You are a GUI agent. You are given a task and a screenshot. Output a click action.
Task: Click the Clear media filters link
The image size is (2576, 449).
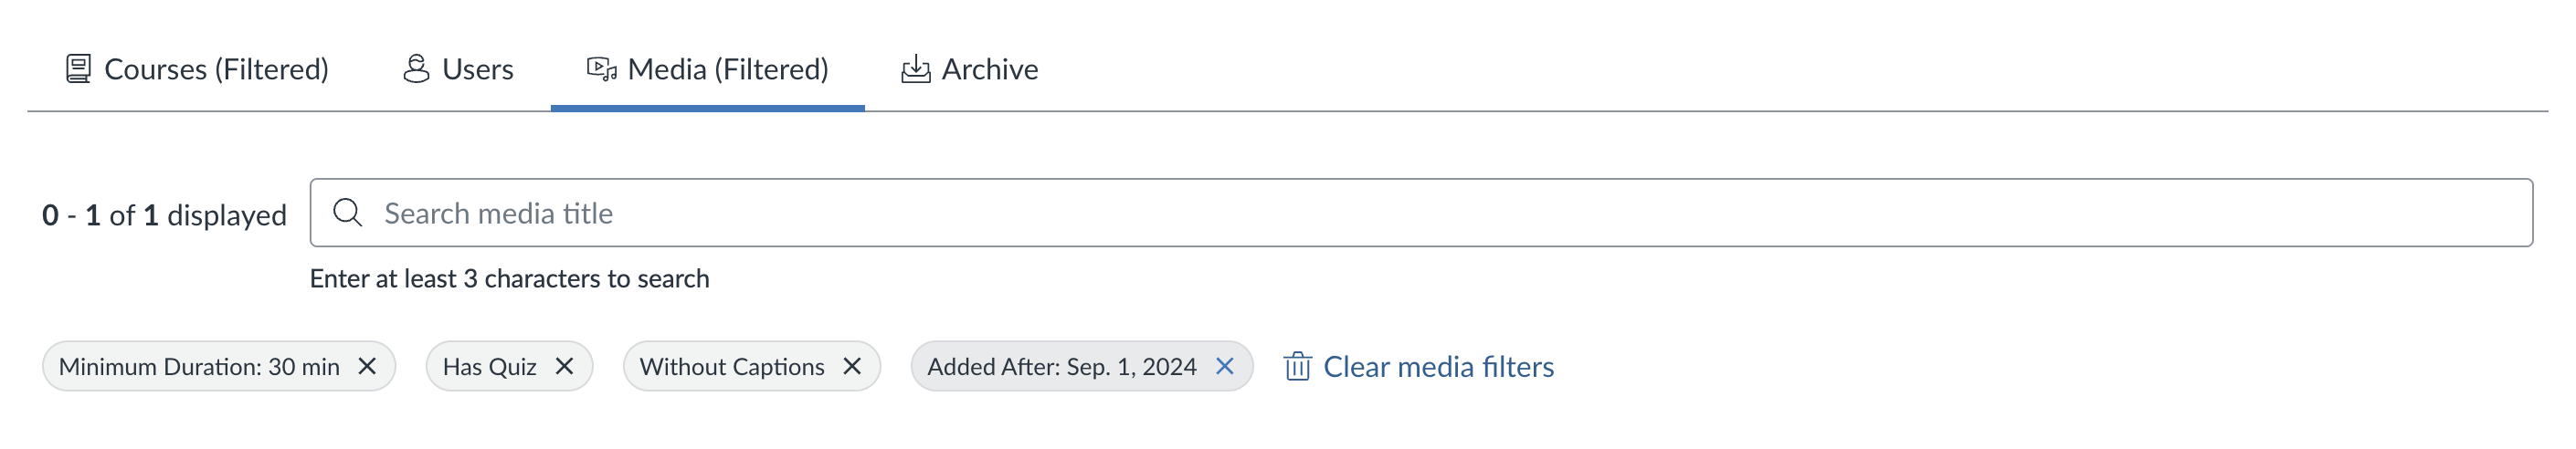(1437, 366)
